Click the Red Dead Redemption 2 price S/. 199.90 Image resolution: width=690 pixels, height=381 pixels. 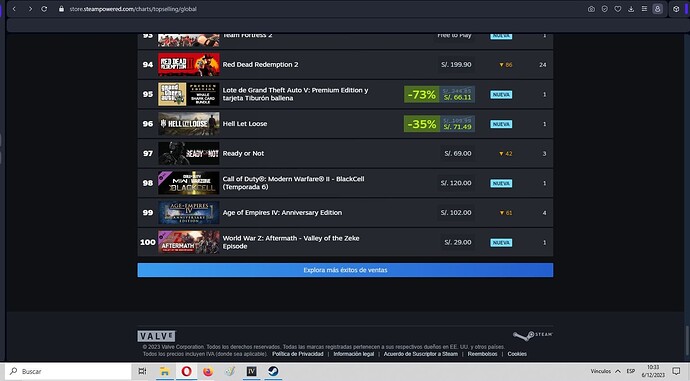456,65
